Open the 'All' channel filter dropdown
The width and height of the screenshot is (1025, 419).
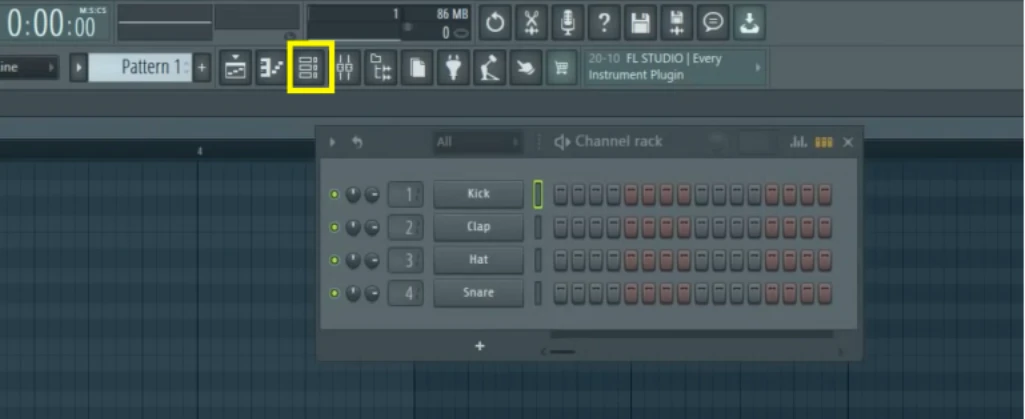point(477,142)
